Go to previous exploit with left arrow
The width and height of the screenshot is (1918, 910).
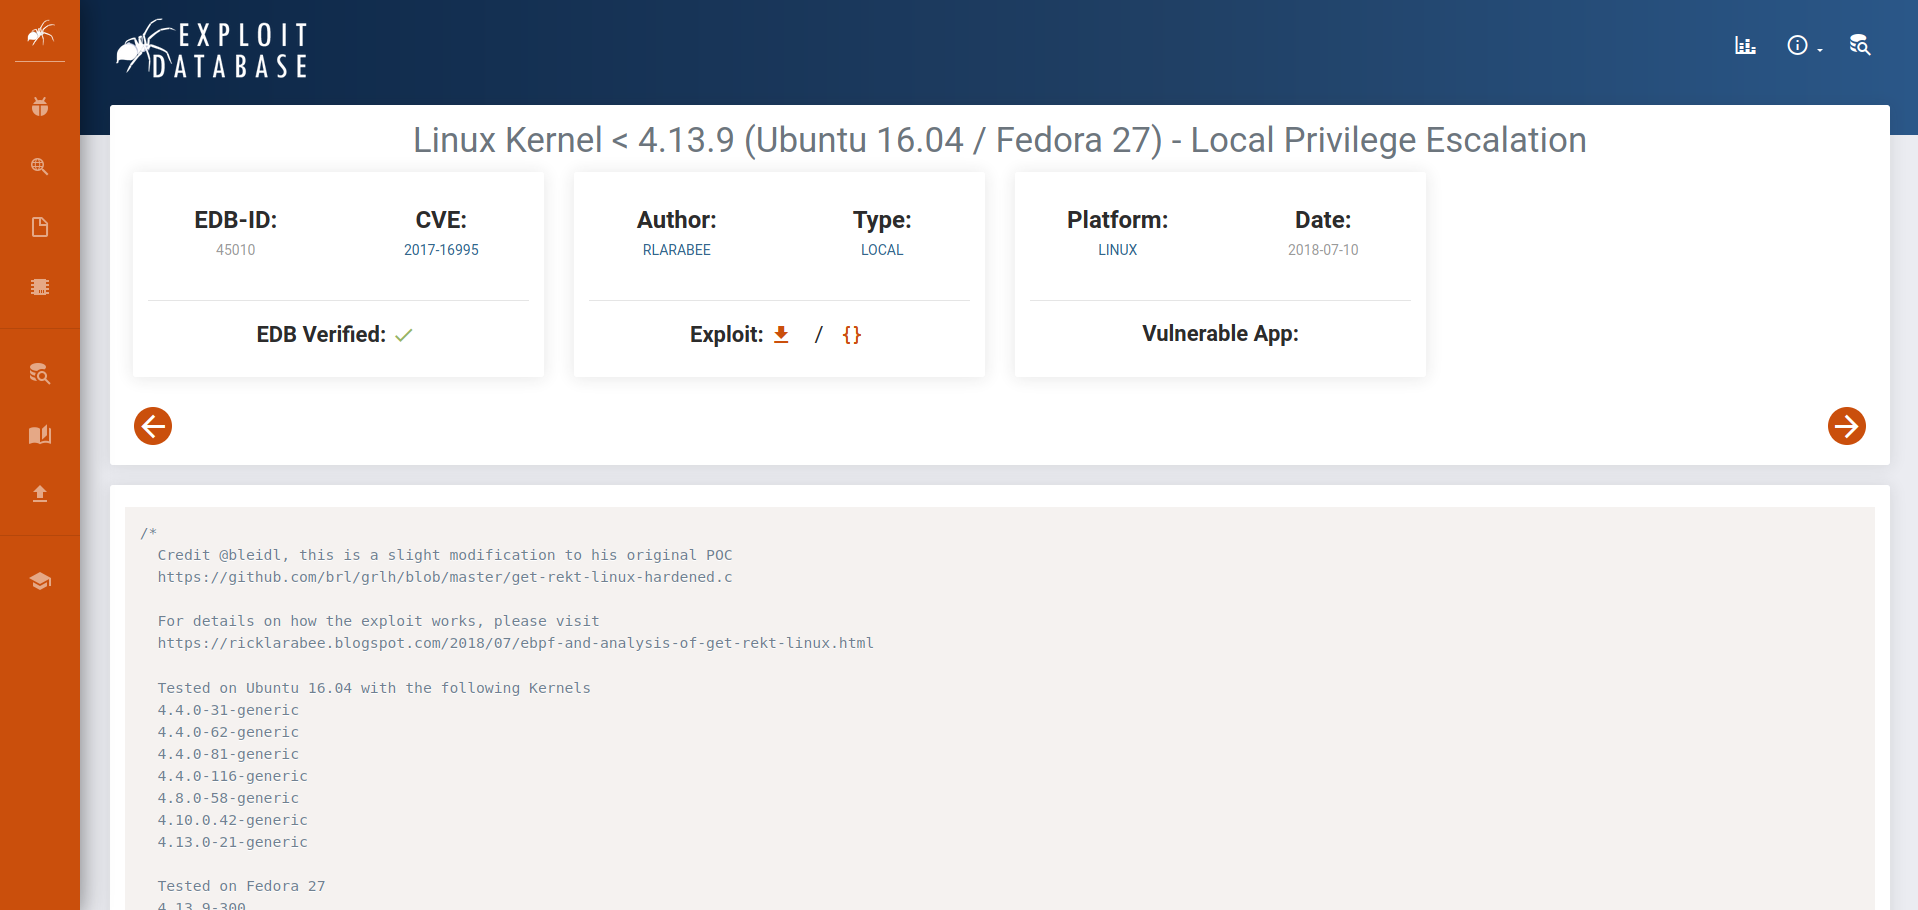[153, 426]
